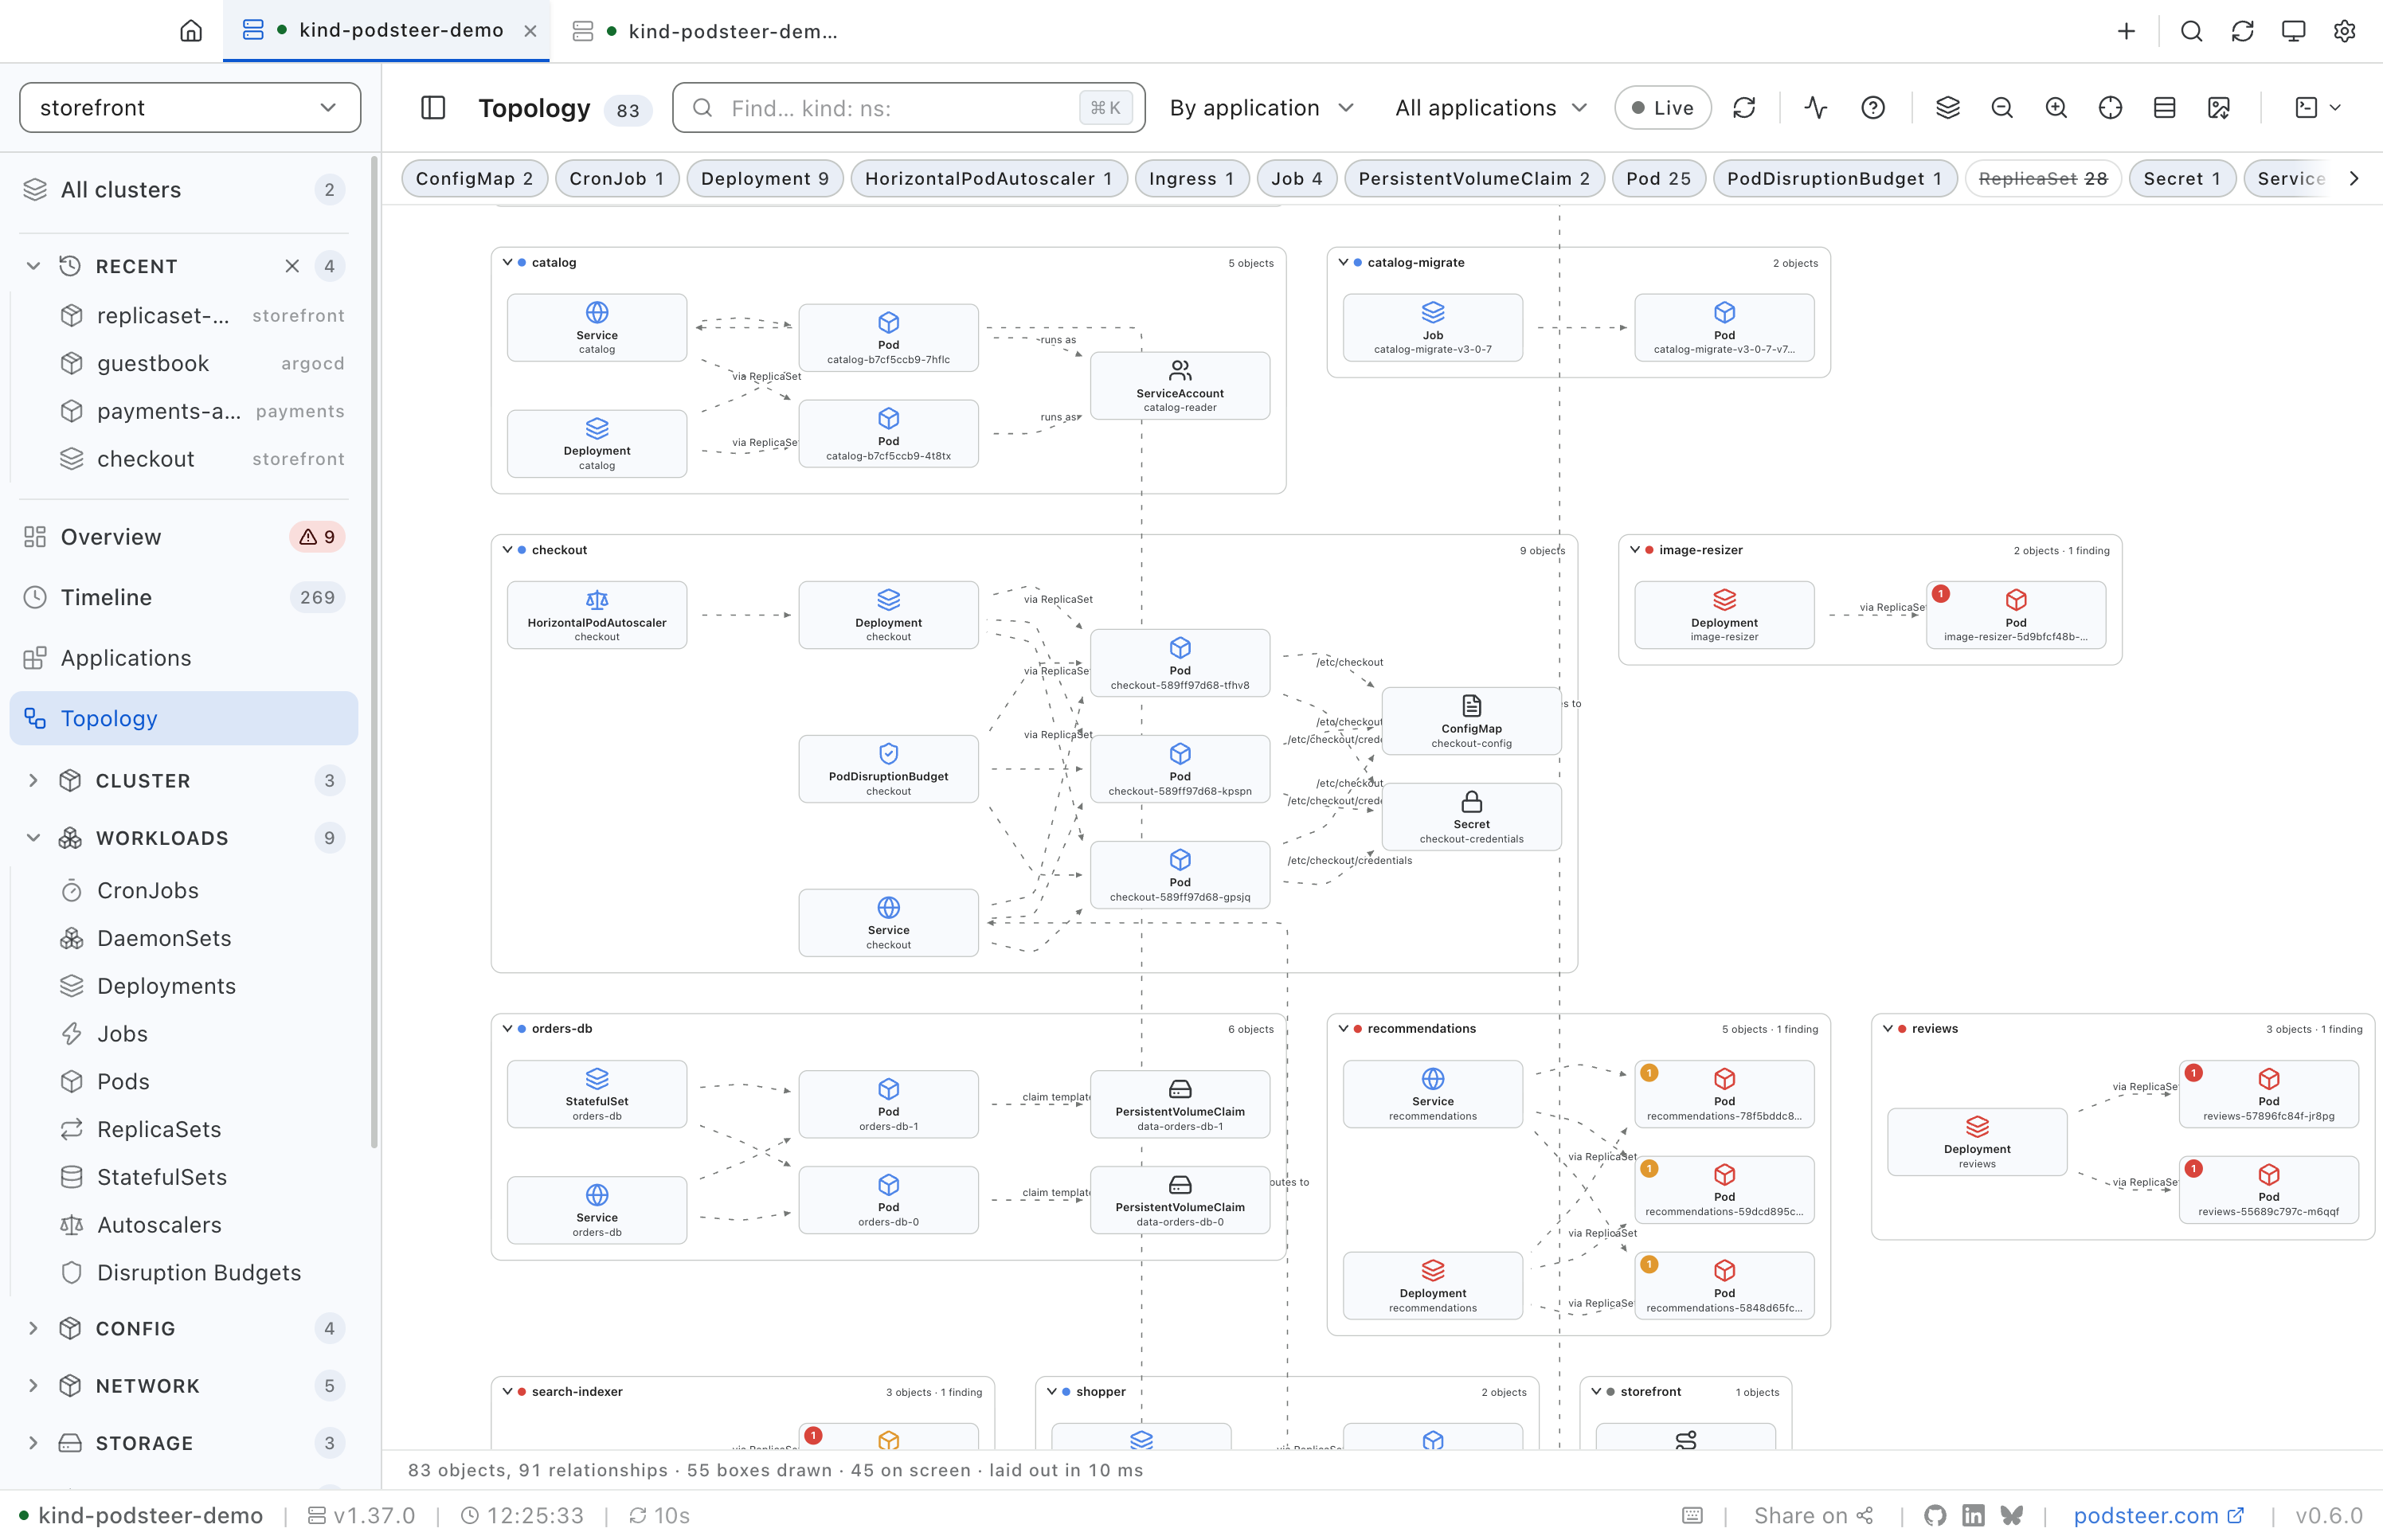The image size is (2383, 1540).
Task: Toggle the Pod 25 filter chip
Action: [1658, 179]
